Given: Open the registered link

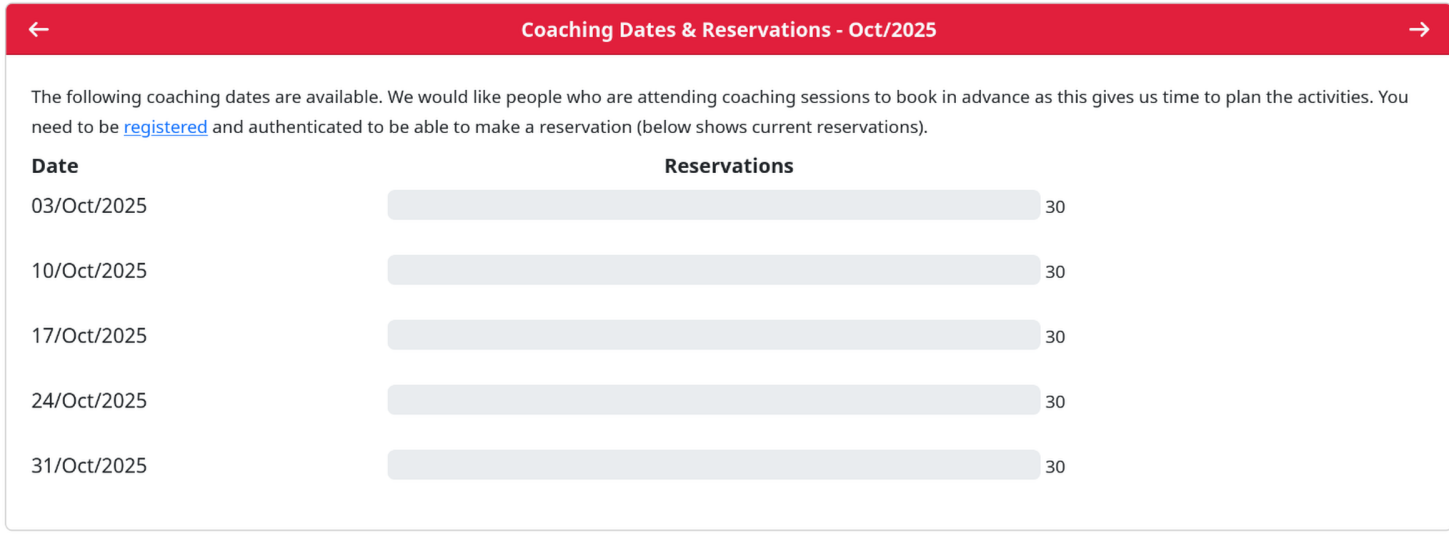Looking at the screenshot, I should click(165, 127).
